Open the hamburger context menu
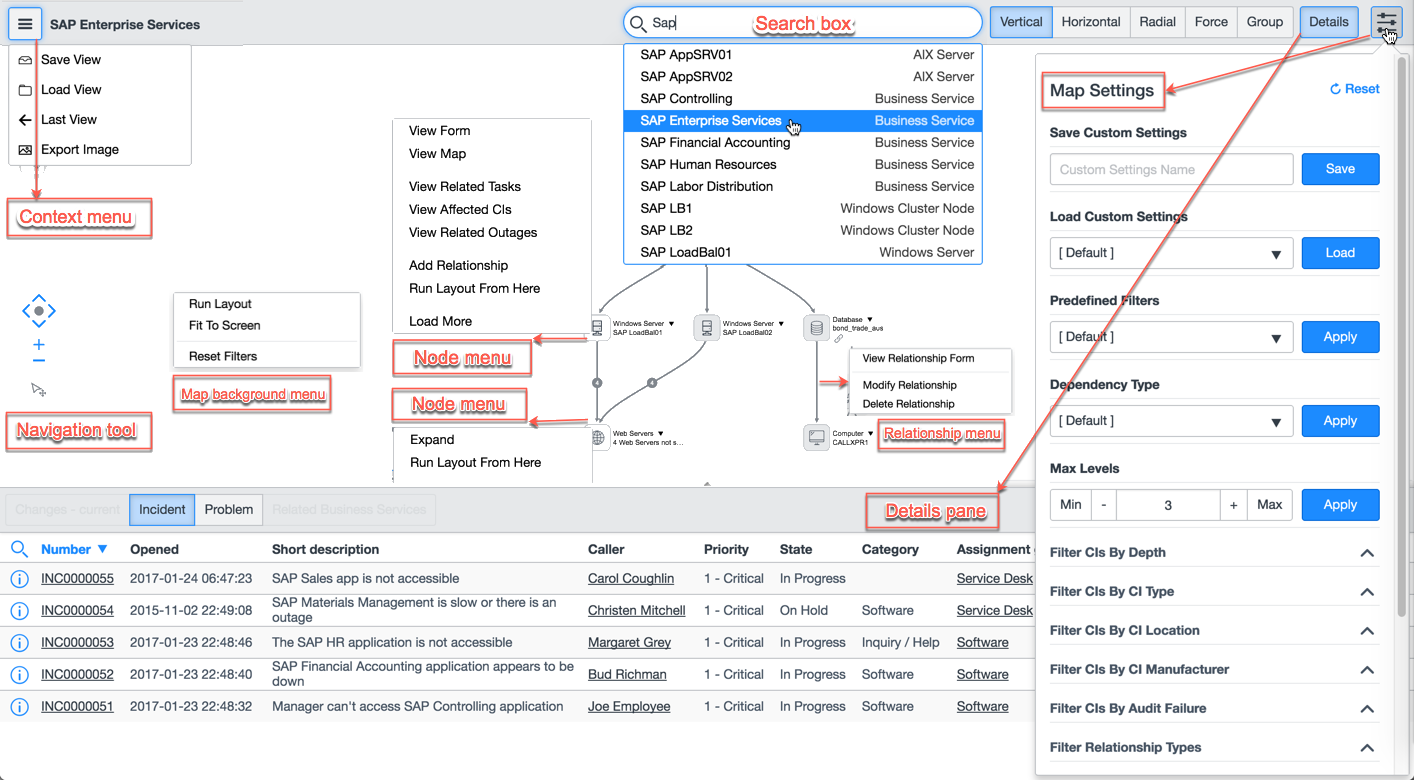 pos(25,24)
